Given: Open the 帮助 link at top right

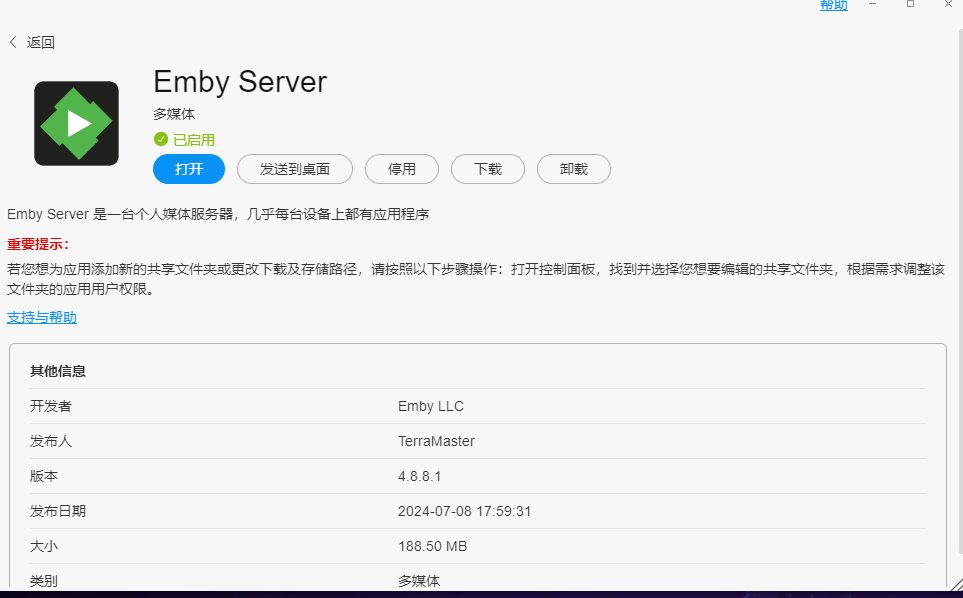Looking at the screenshot, I should coord(833,5).
